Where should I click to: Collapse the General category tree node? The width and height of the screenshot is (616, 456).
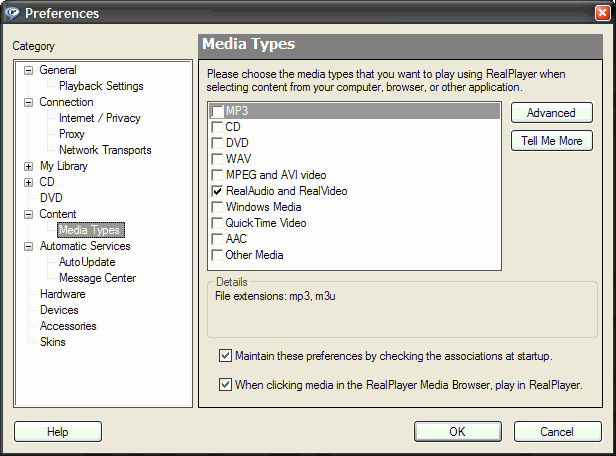(28, 71)
